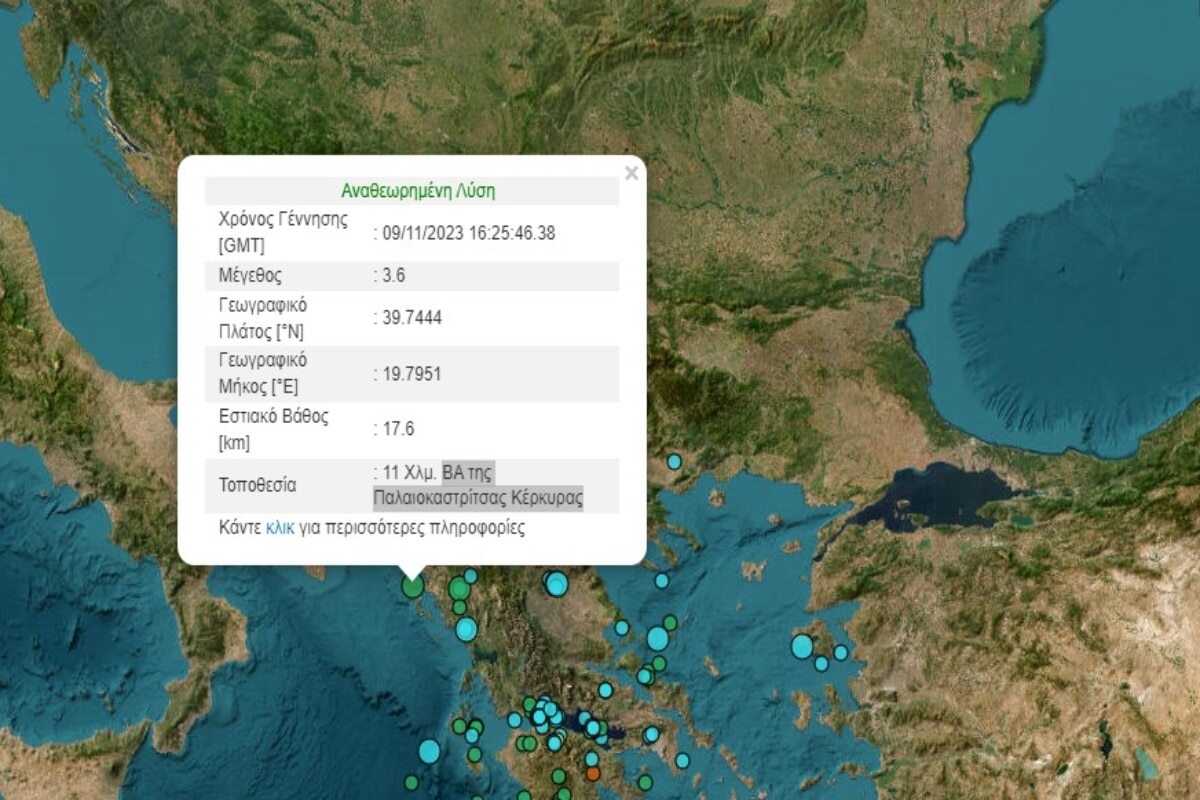Click the highlighted 'Παλαιοκαστρίτσας Κέρκυρας' location text
Screen dimensions: 1200x800
tap(478, 497)
